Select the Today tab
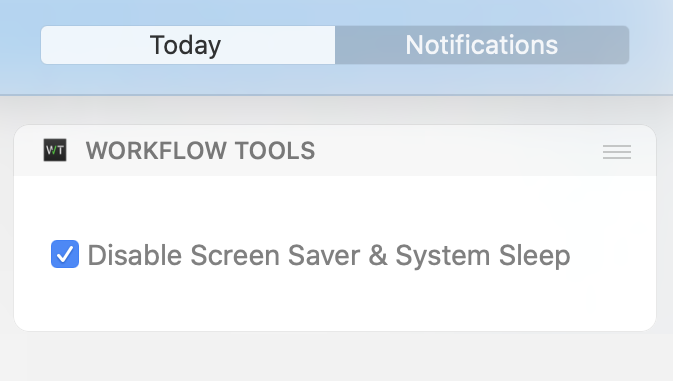673x381 pixels. 188,45
